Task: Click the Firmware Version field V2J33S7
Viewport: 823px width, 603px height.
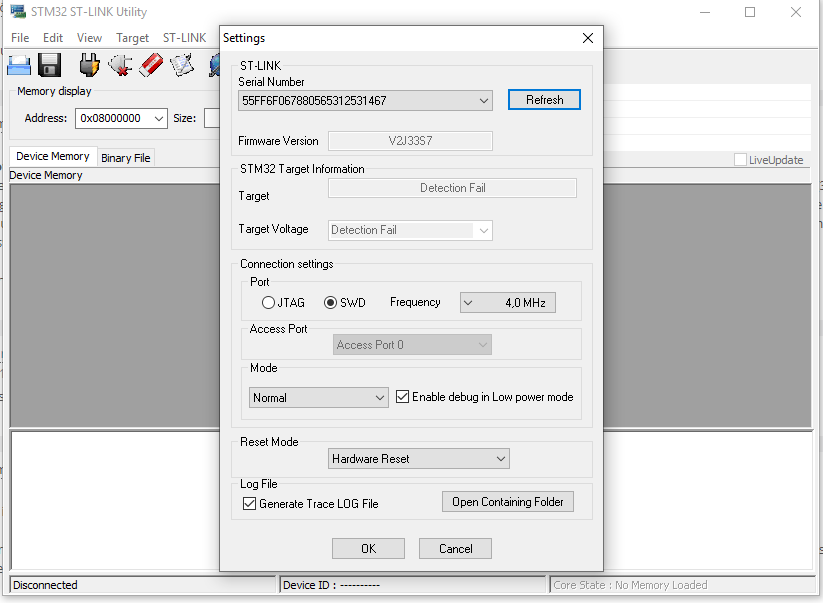Action: [410, 141]
